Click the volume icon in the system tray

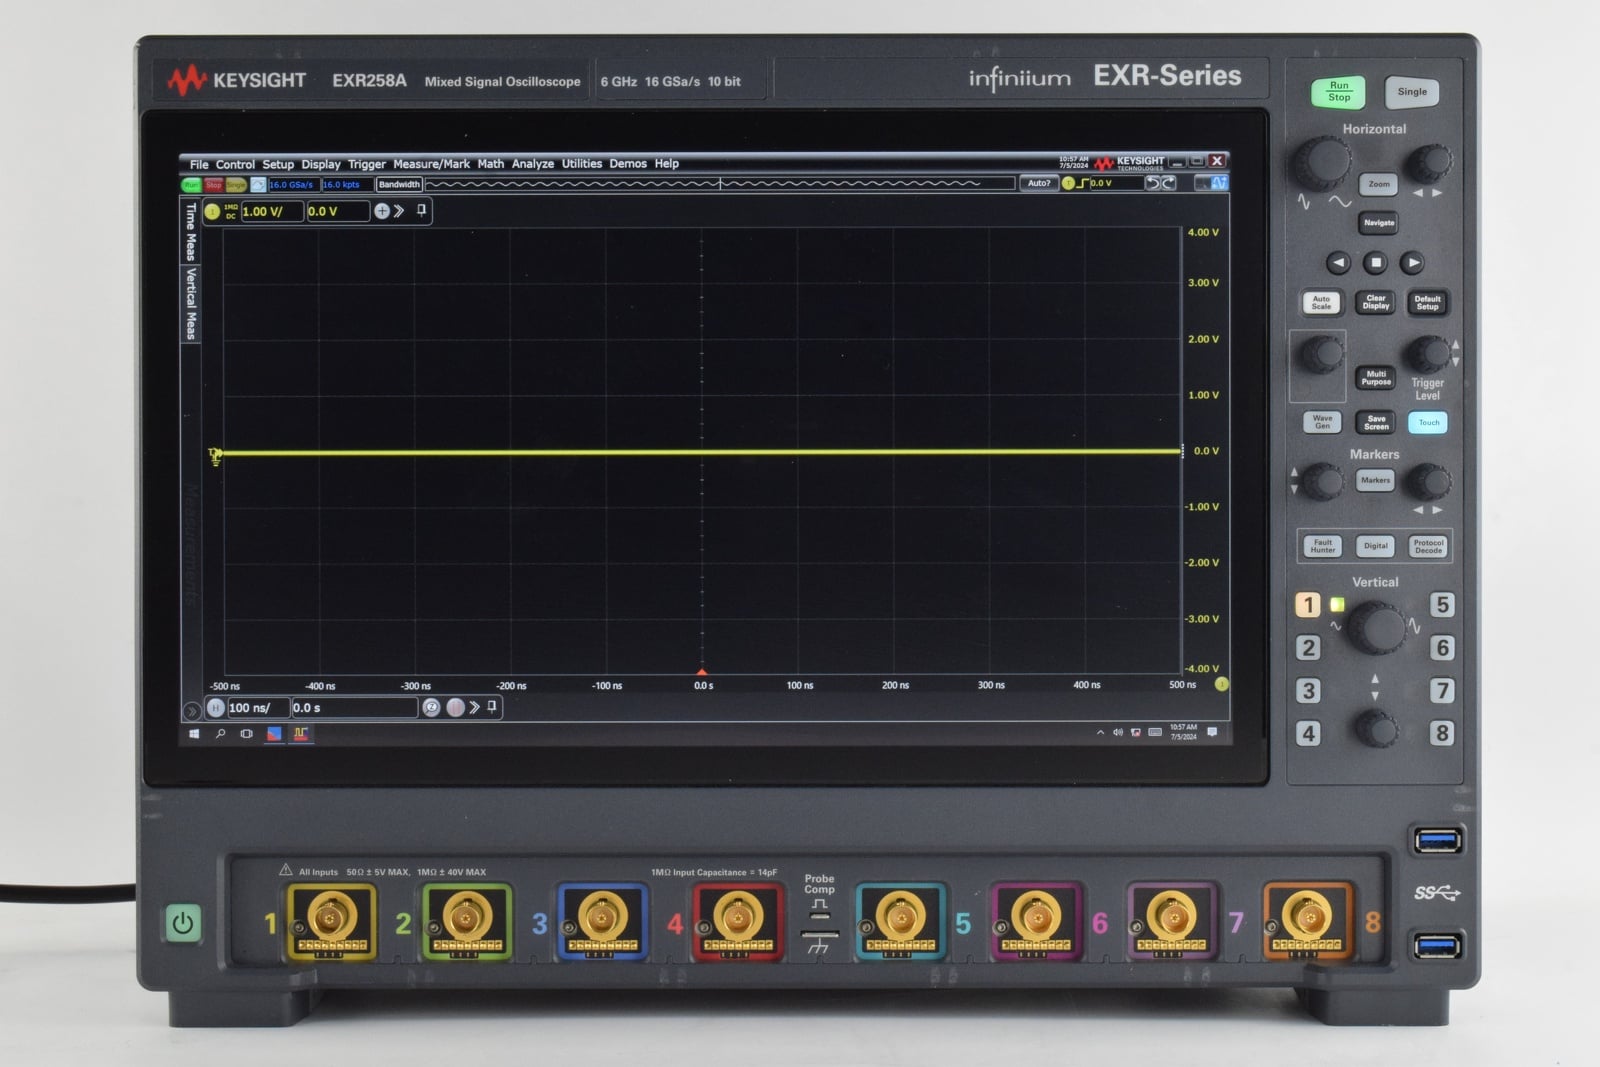pyautogui.click(x=1117, y=732)
